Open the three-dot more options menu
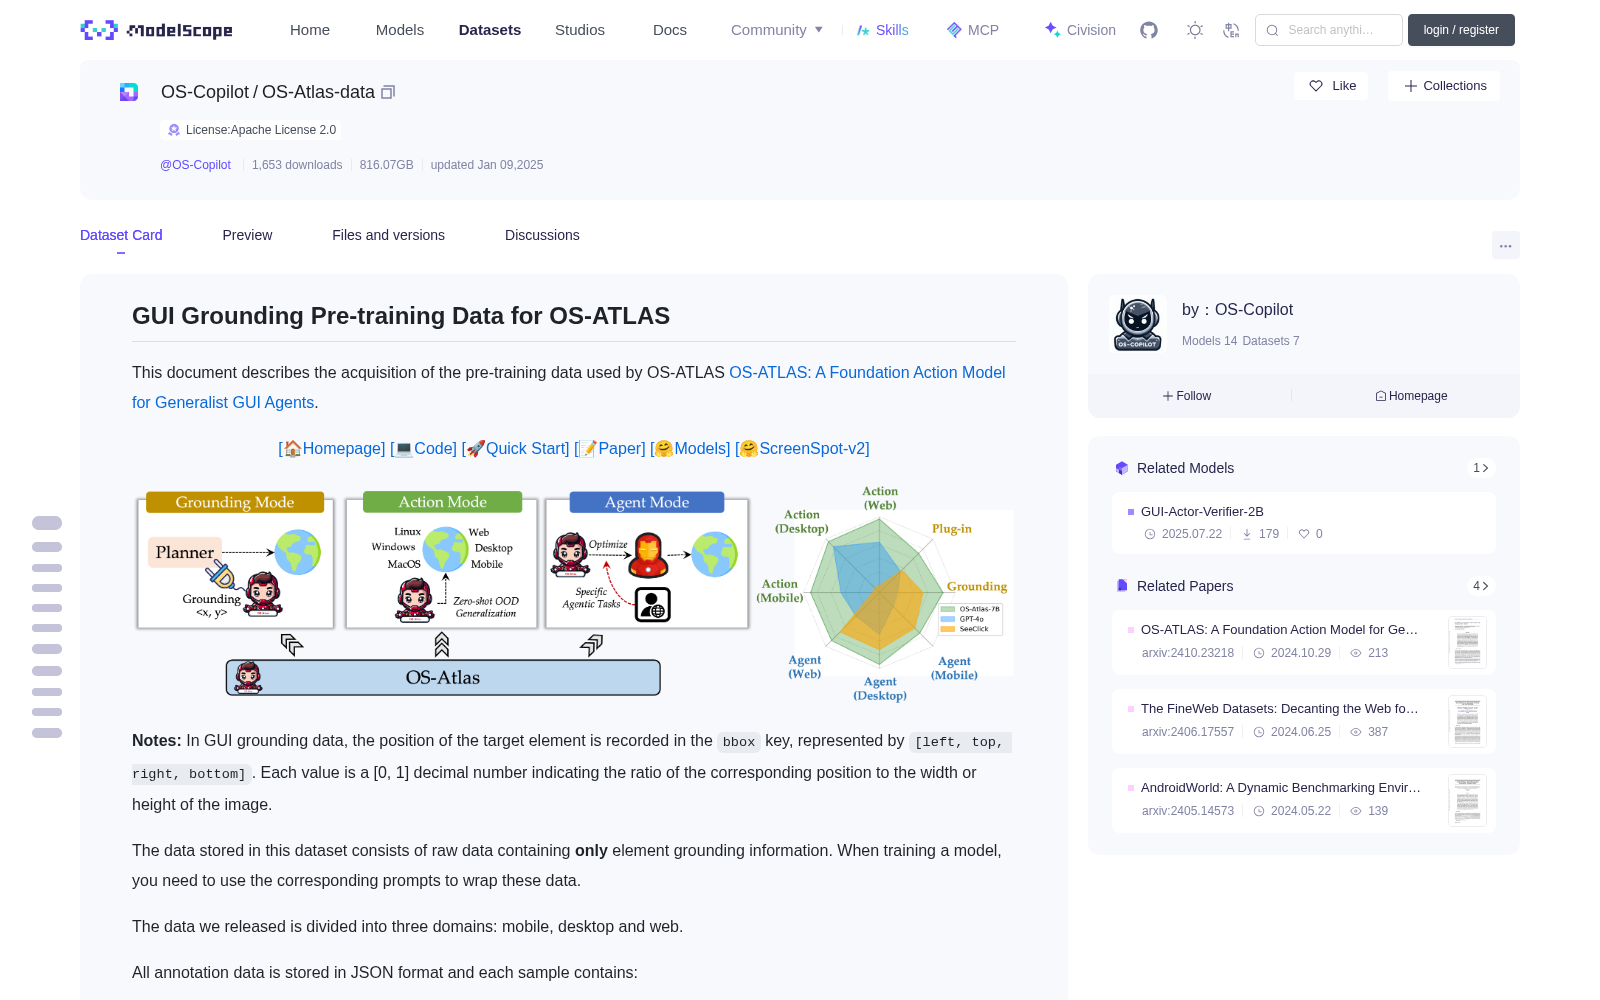The width and height of the screenshot is (1600, 1000). coord(1505,245)
